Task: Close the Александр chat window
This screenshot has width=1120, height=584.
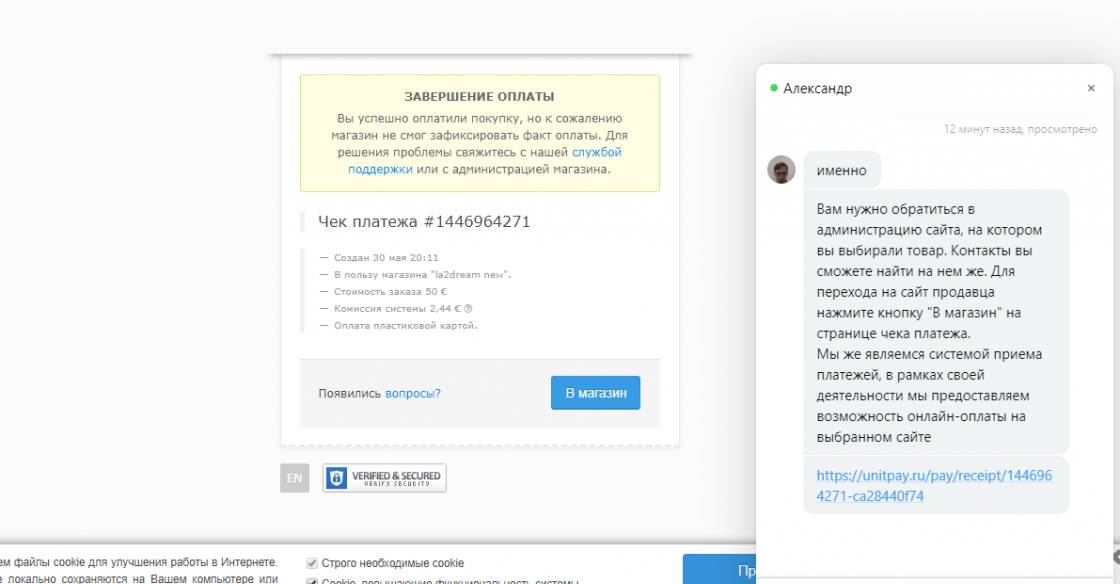Action: pyautogui.click(x=1091, y=88)
